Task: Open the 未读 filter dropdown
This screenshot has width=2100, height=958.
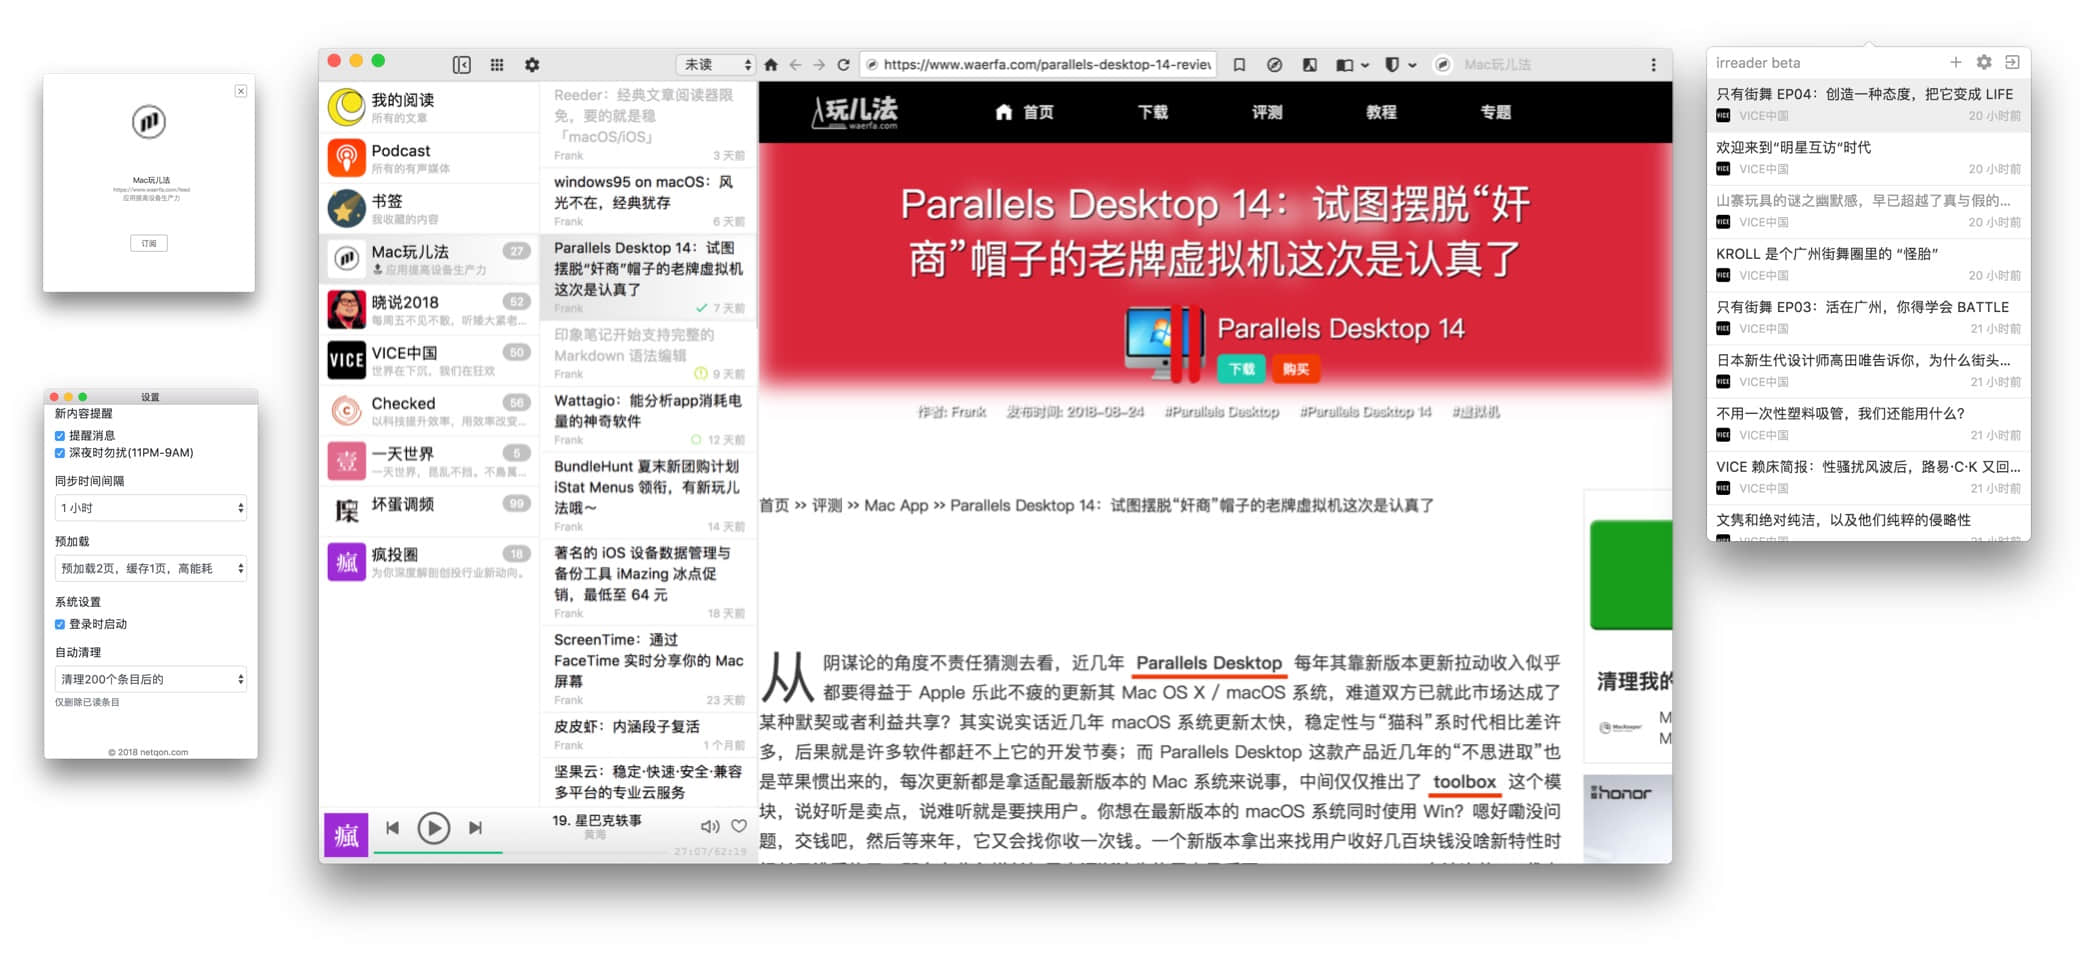Action: (x=715, y=64)
